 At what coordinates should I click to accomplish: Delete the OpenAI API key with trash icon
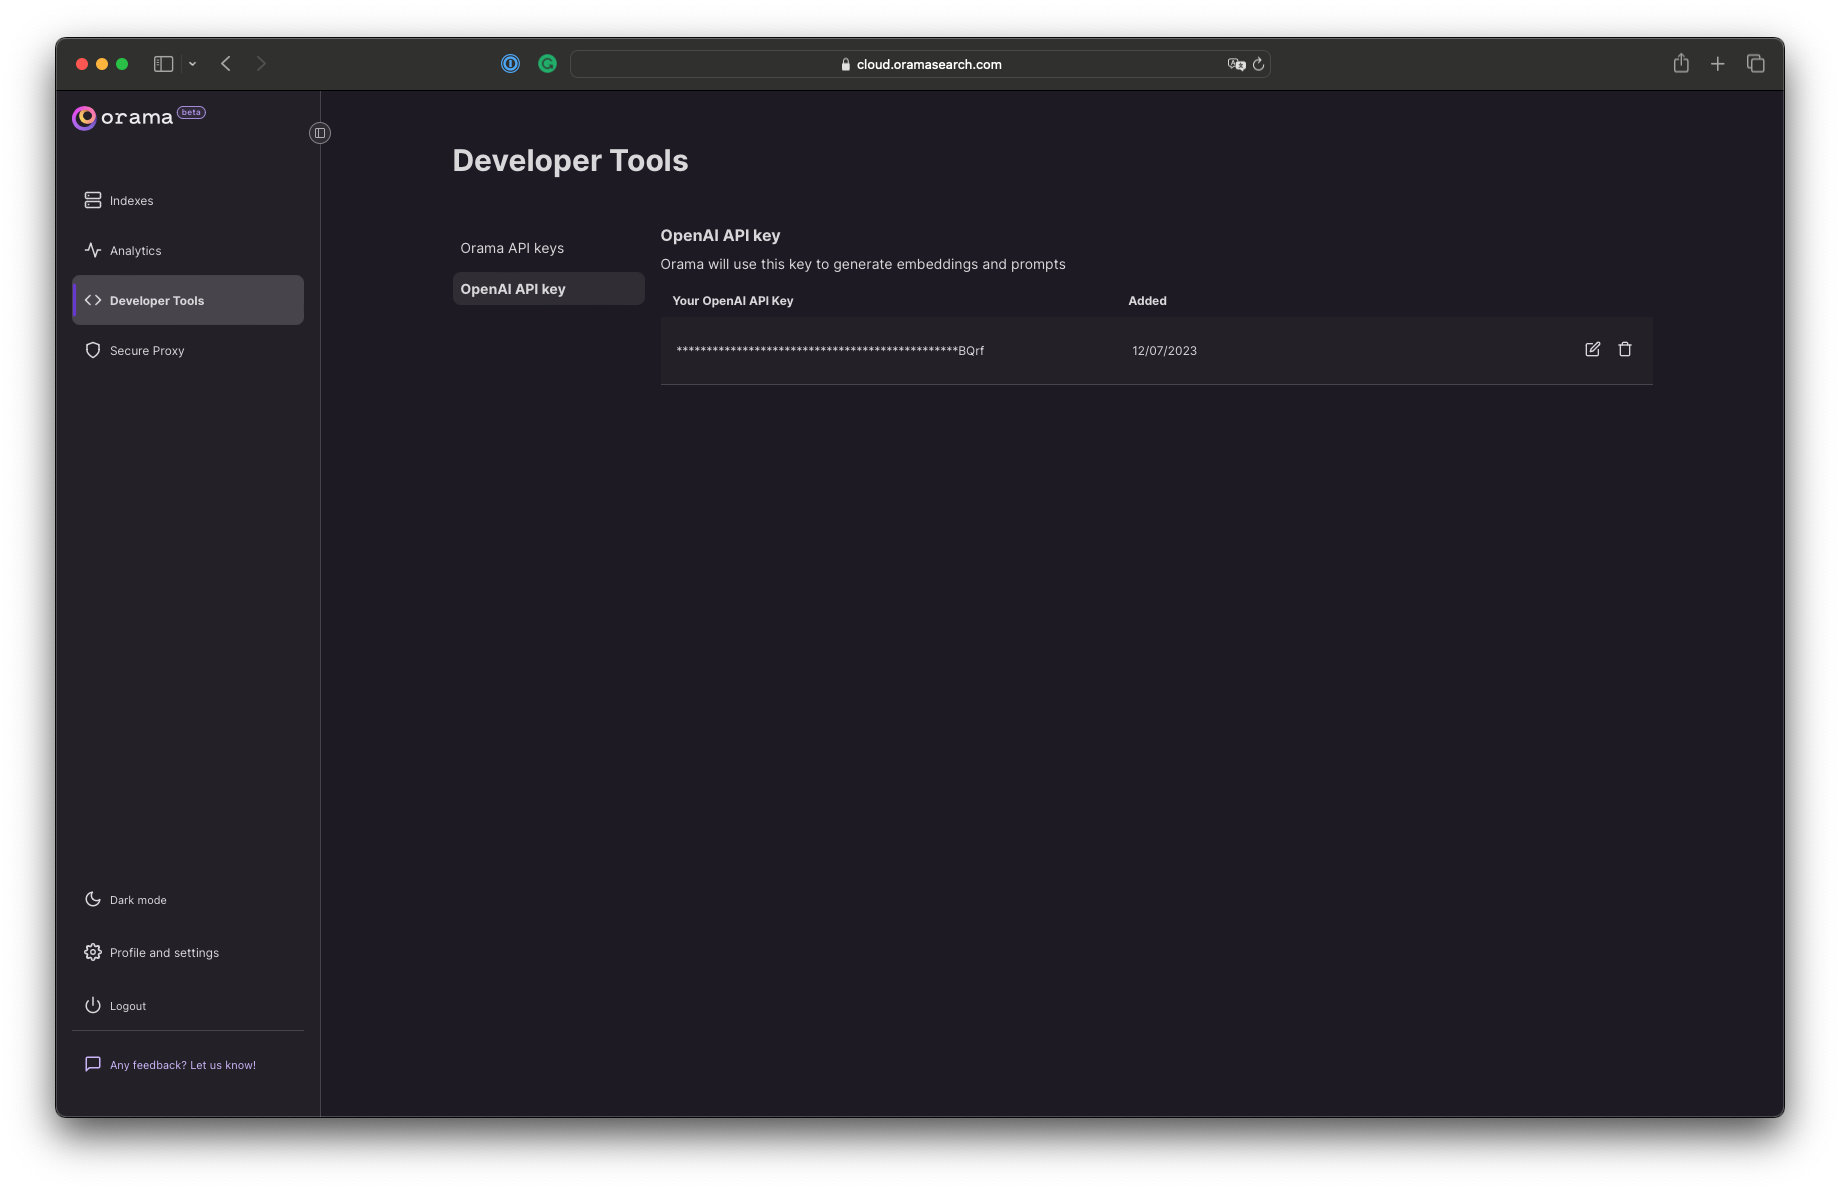tap(1625, 349)
